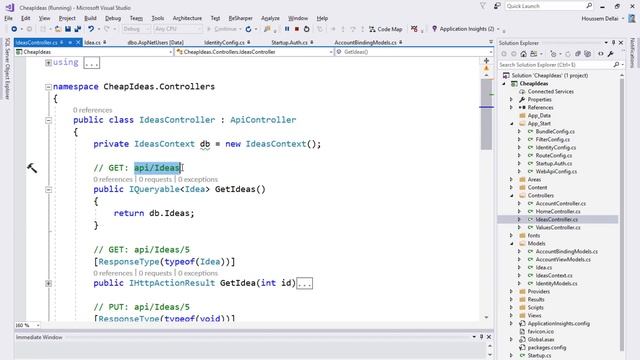Click Show All Files icon in Solution Explorer
This screenshot has width=640, height=360.
pos(587,54)
